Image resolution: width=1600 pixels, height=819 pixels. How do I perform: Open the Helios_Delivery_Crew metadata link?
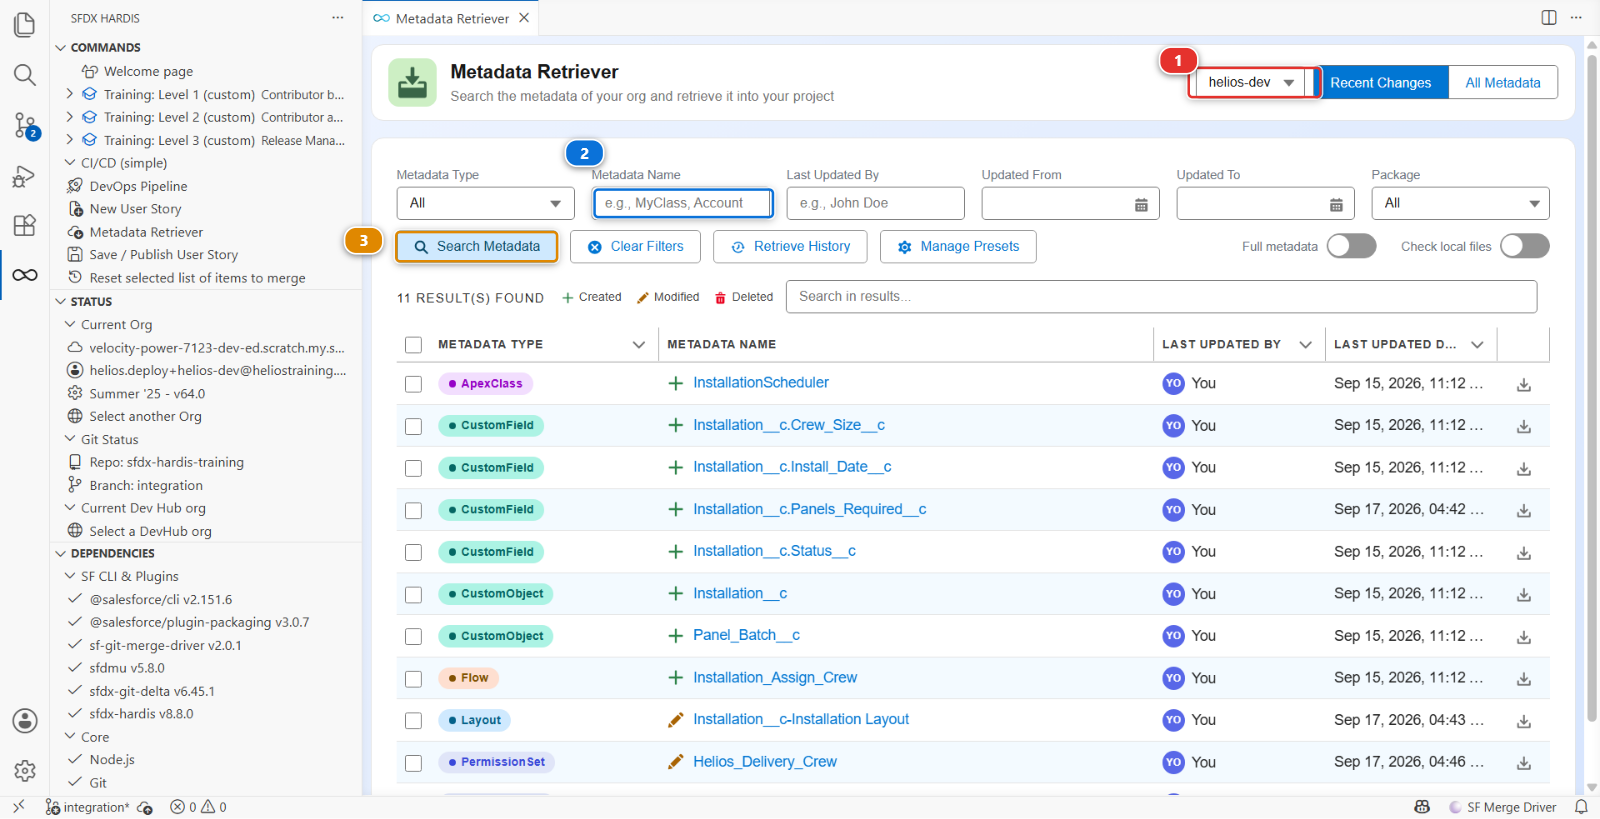click(765, 761)
